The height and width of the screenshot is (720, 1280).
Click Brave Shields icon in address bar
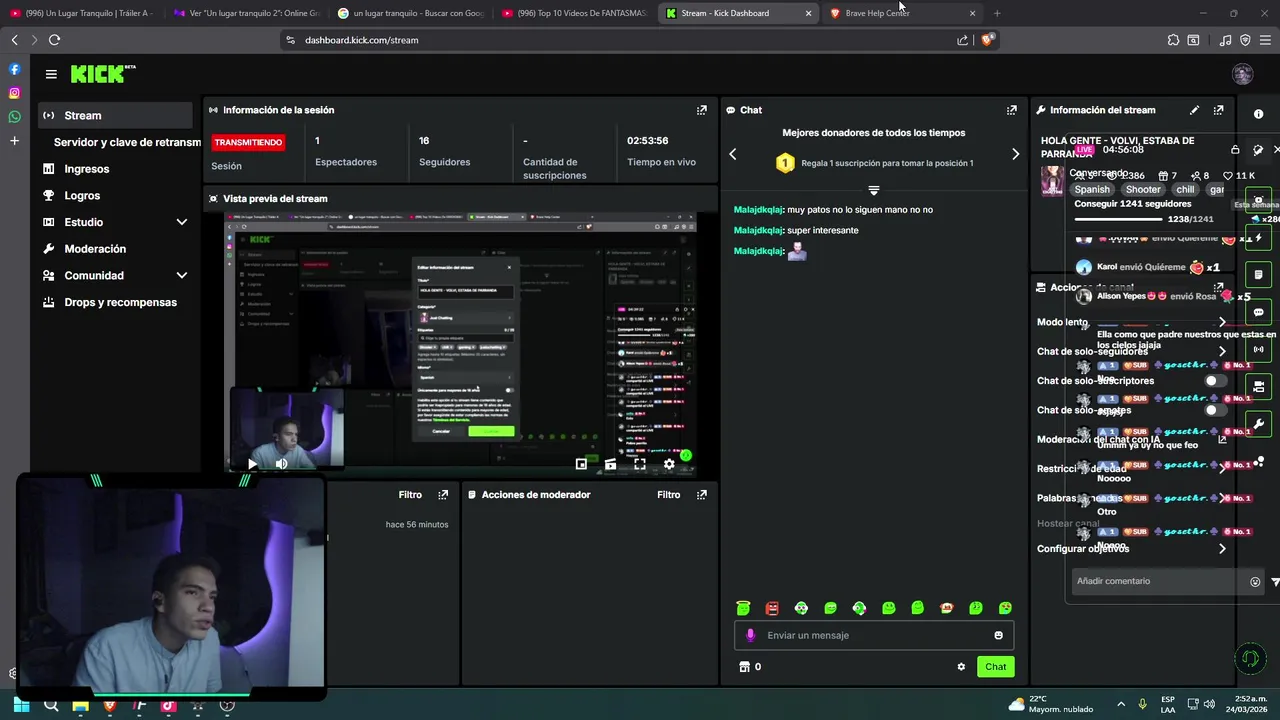click(x=987, y=40)
